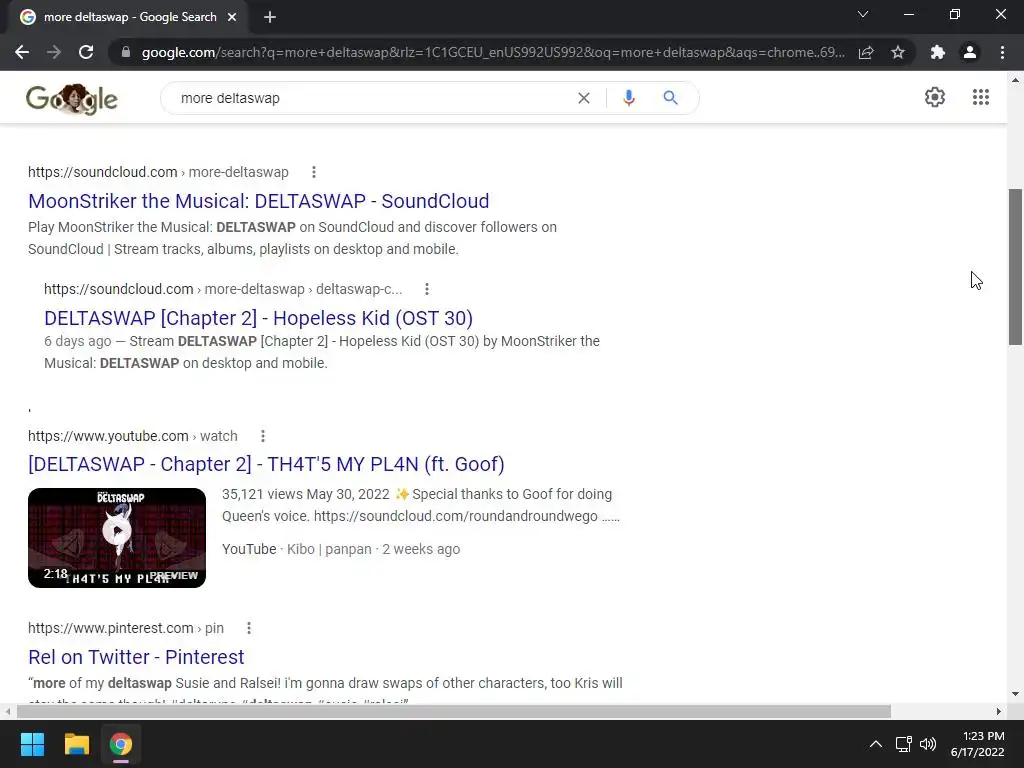Open a new browser tab
The image size is (1024, 768).
pyautogui.click(x=270, y=18)
